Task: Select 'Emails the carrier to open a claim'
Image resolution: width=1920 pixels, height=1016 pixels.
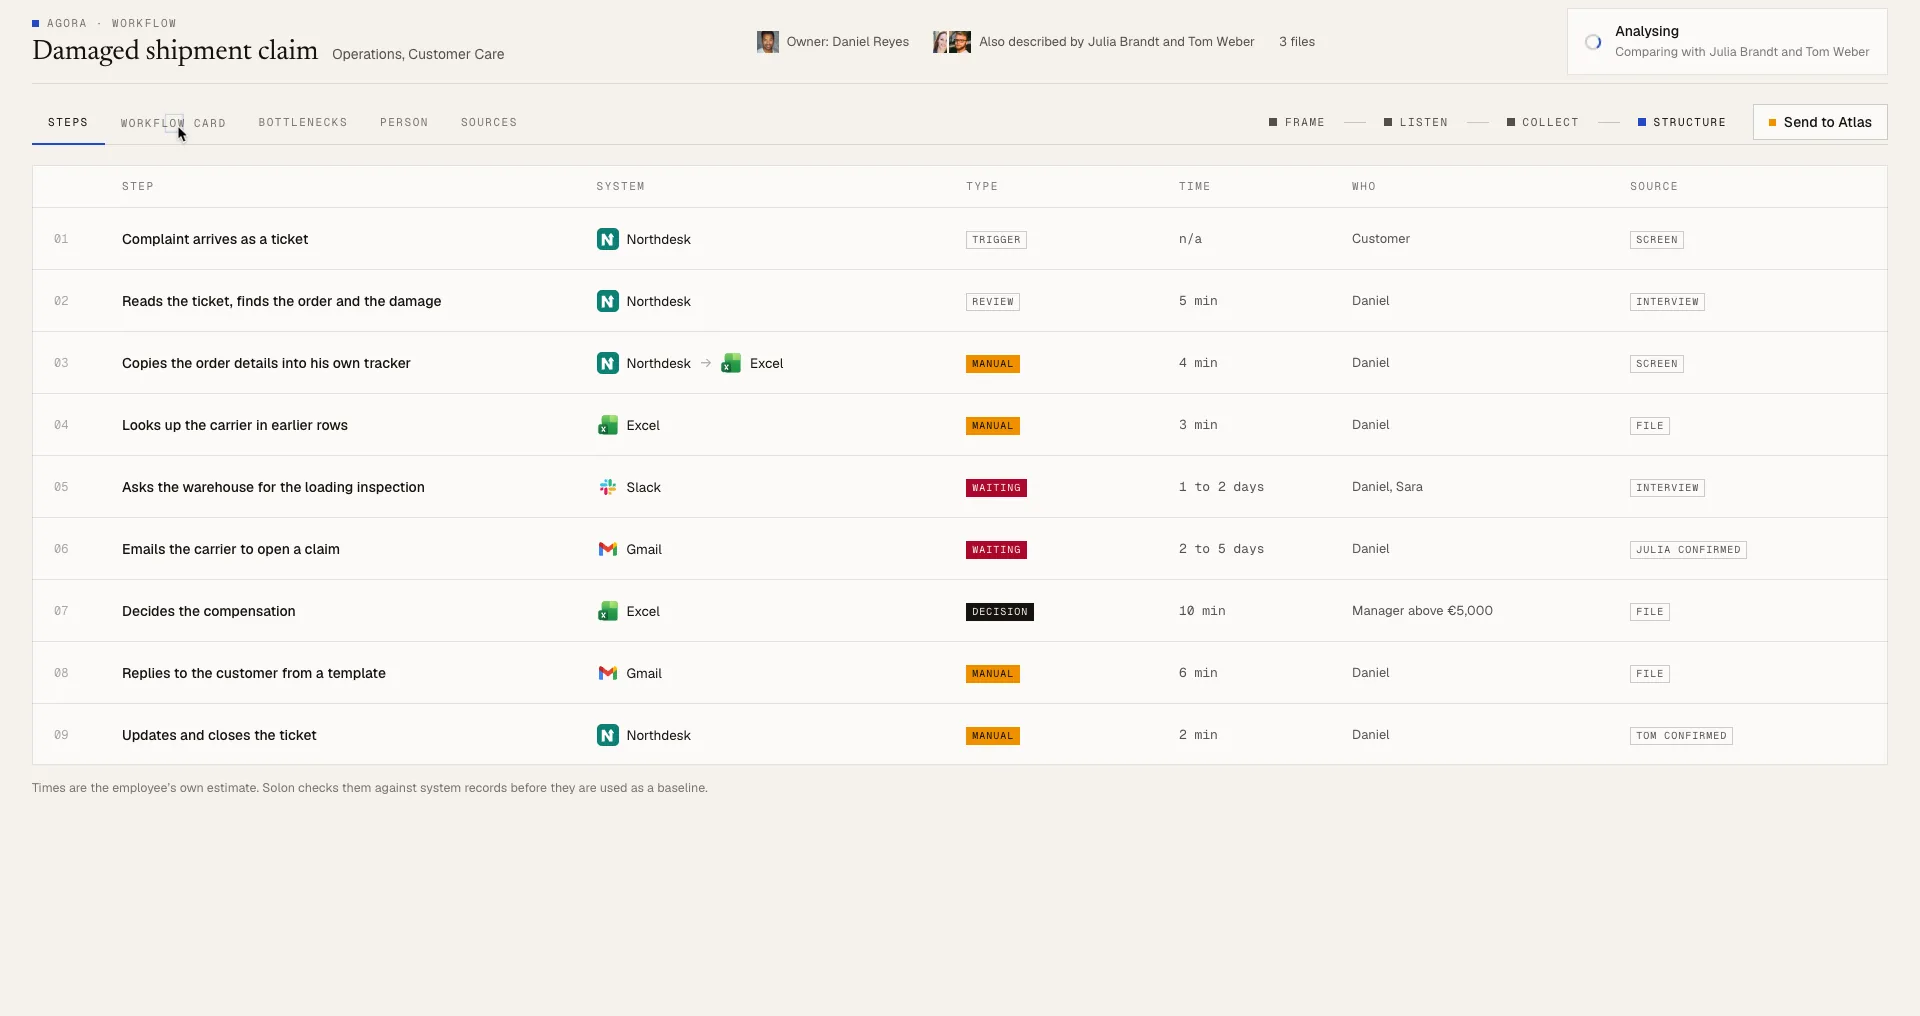Action: tap(231, 549)
